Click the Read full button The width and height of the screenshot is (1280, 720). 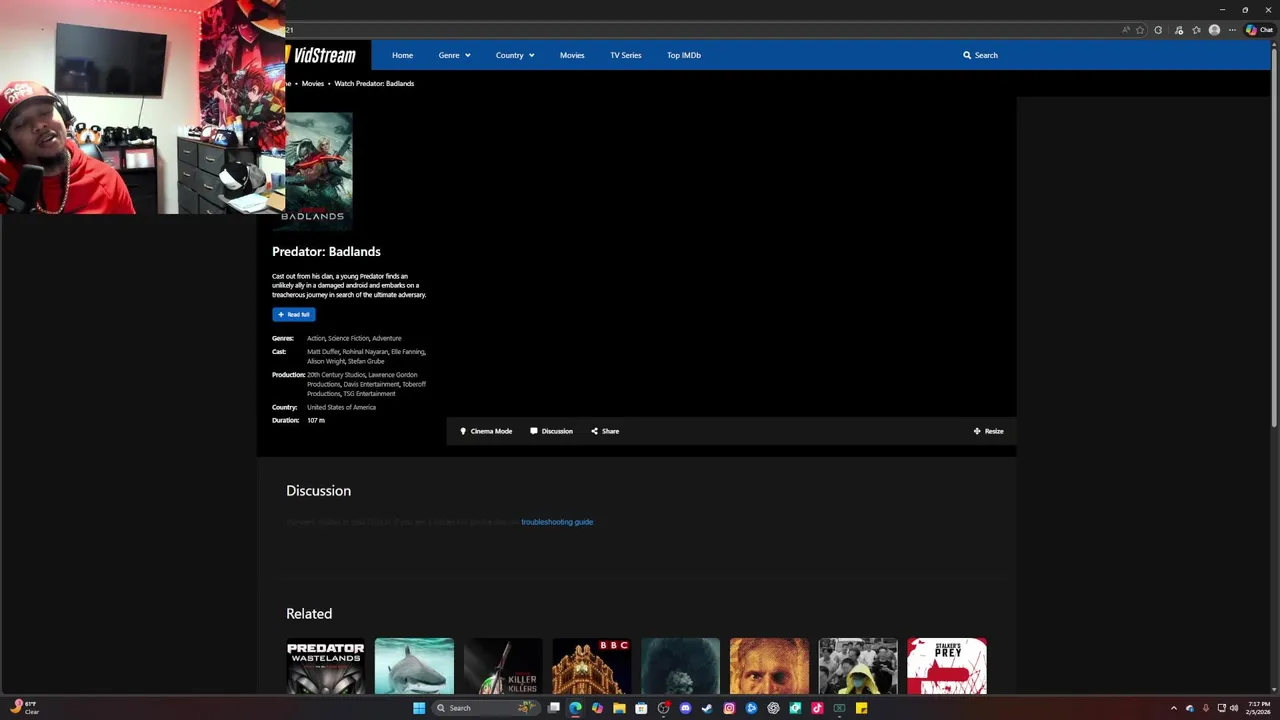coord(294,314)
